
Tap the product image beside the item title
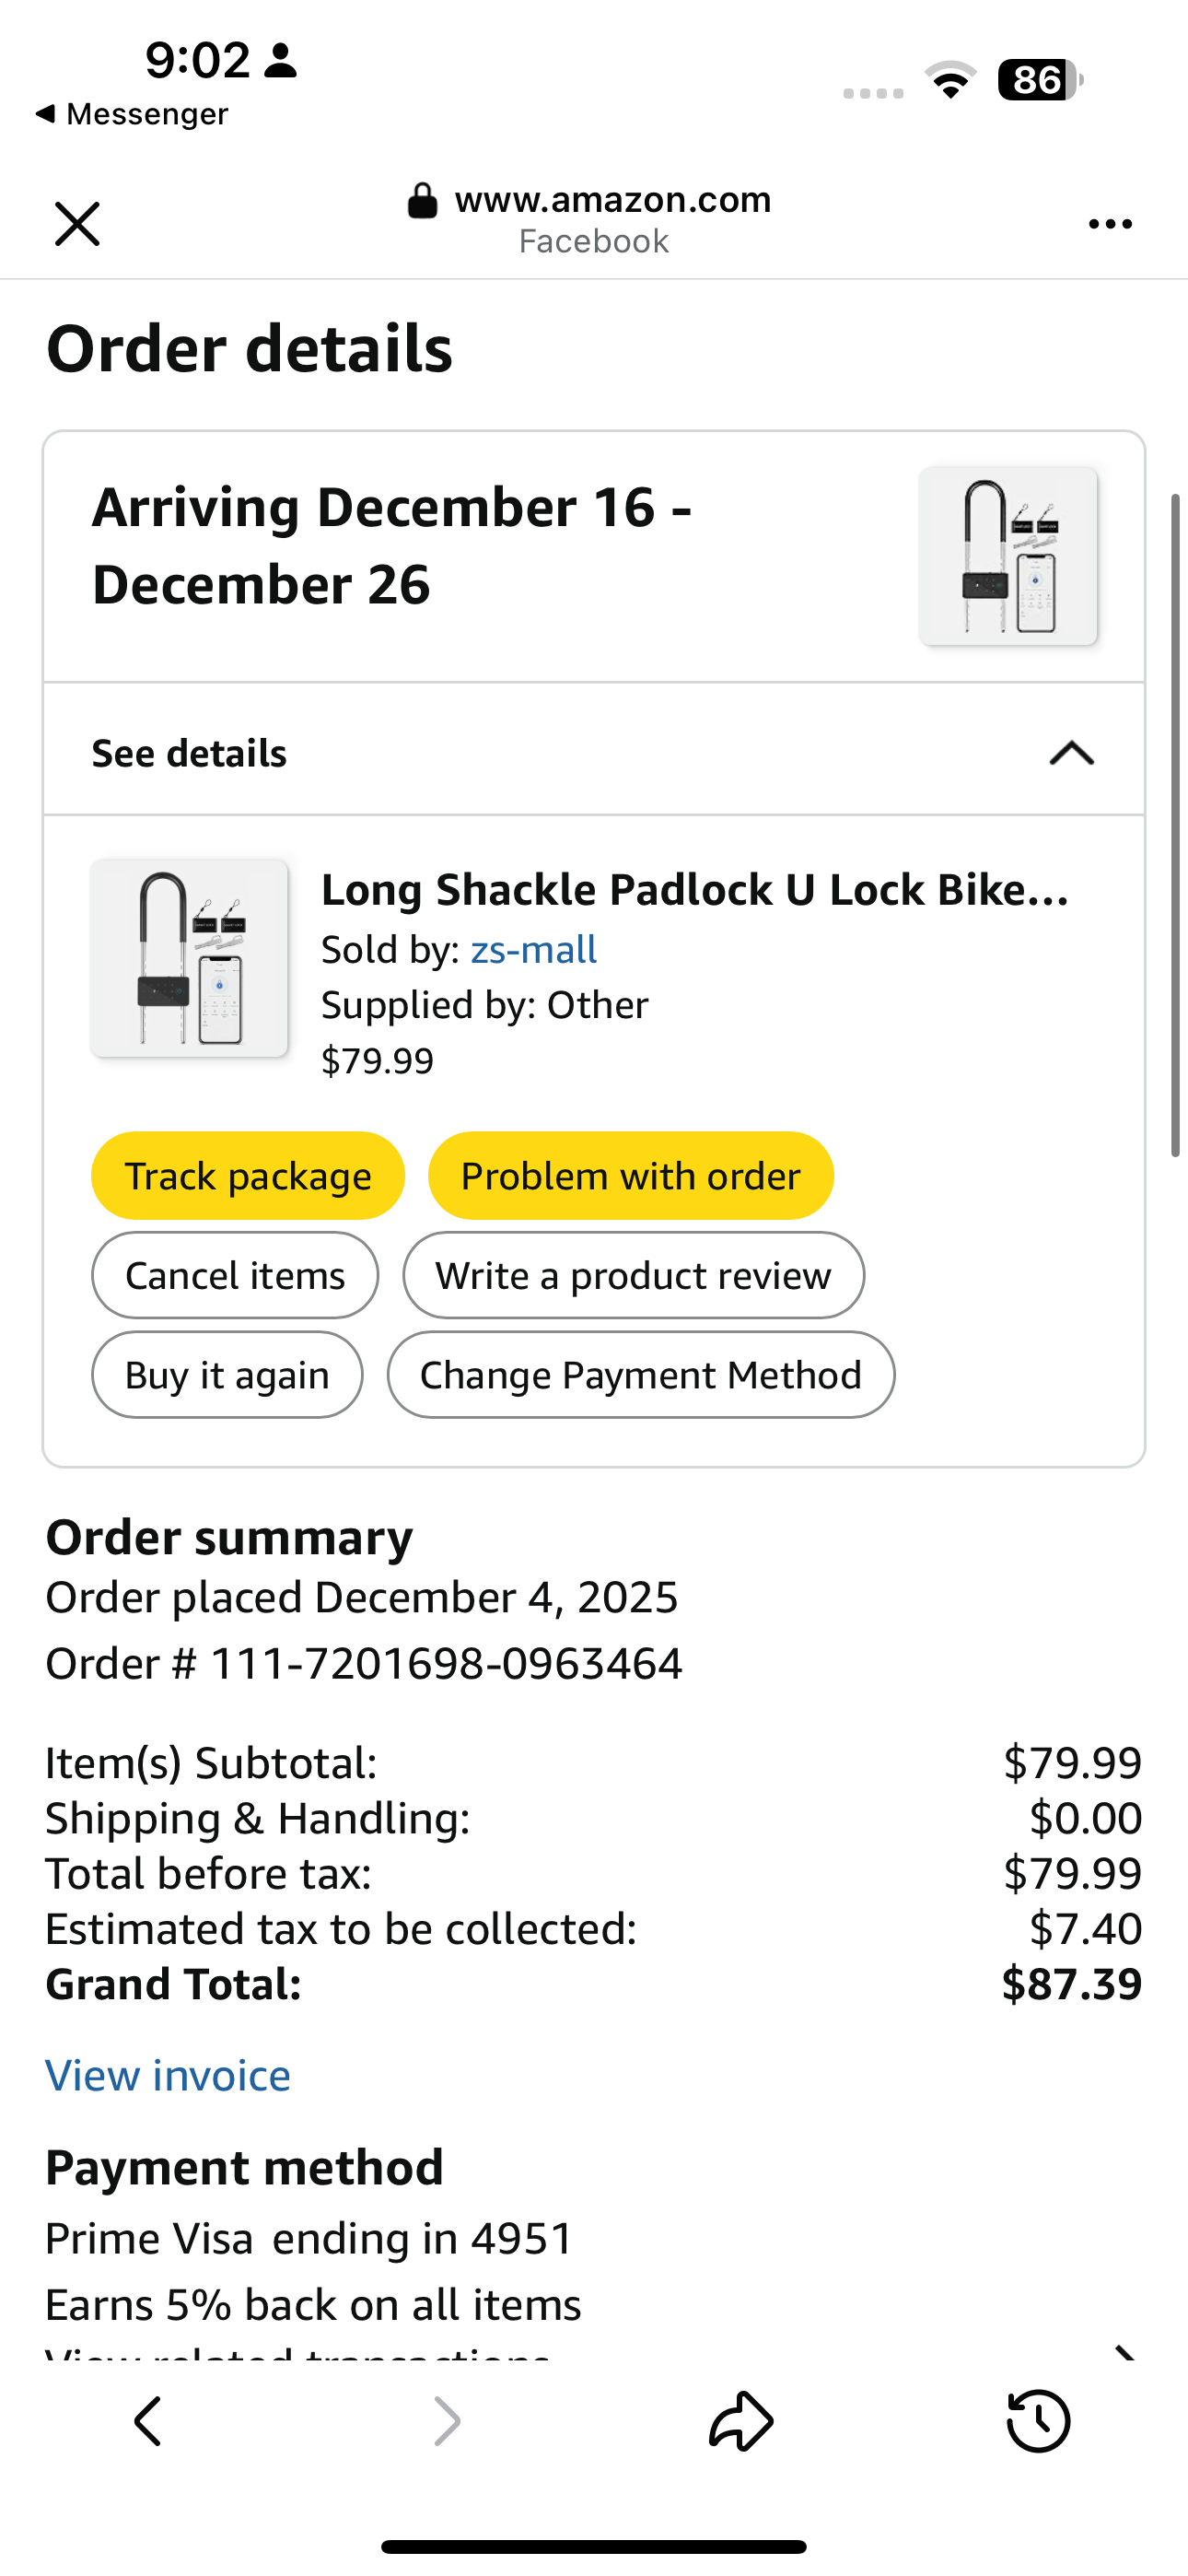189,958
